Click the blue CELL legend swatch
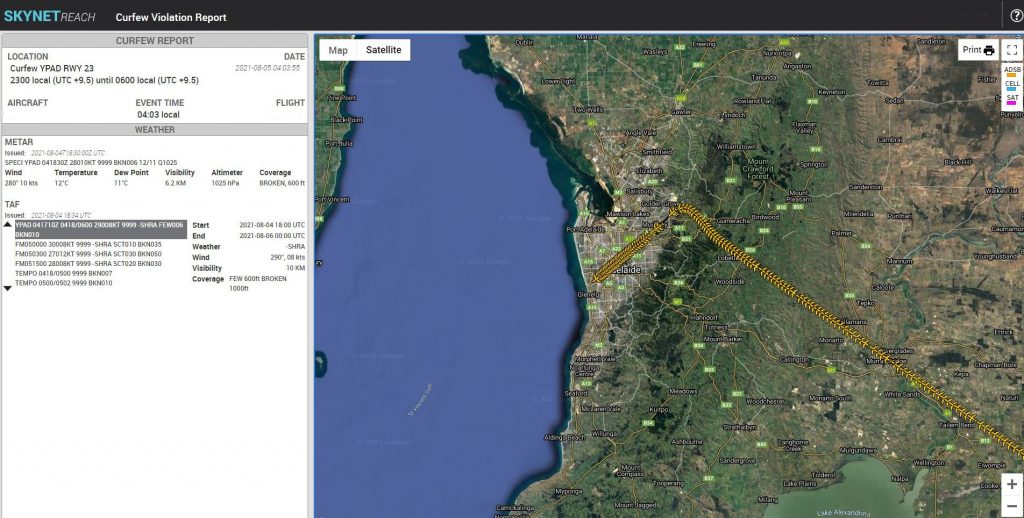The image size is (1024, 518). tap(1012, 89)
